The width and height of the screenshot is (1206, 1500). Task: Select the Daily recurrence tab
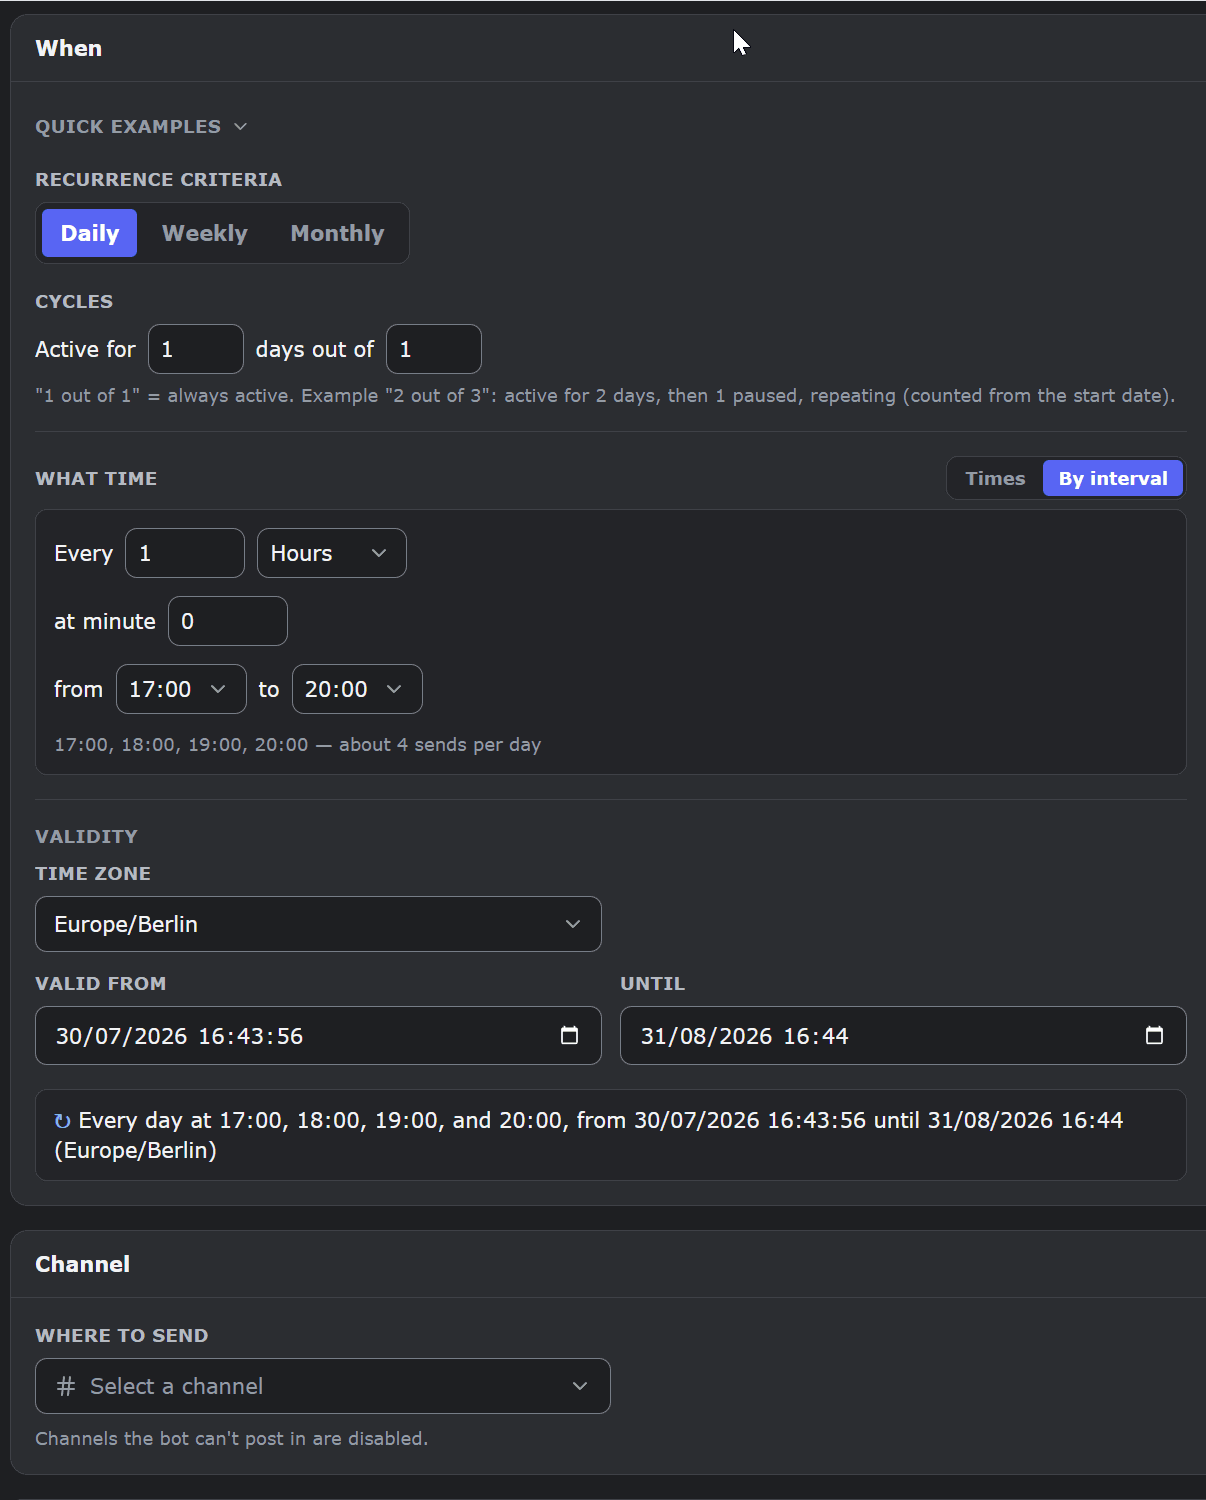point(89,233)
